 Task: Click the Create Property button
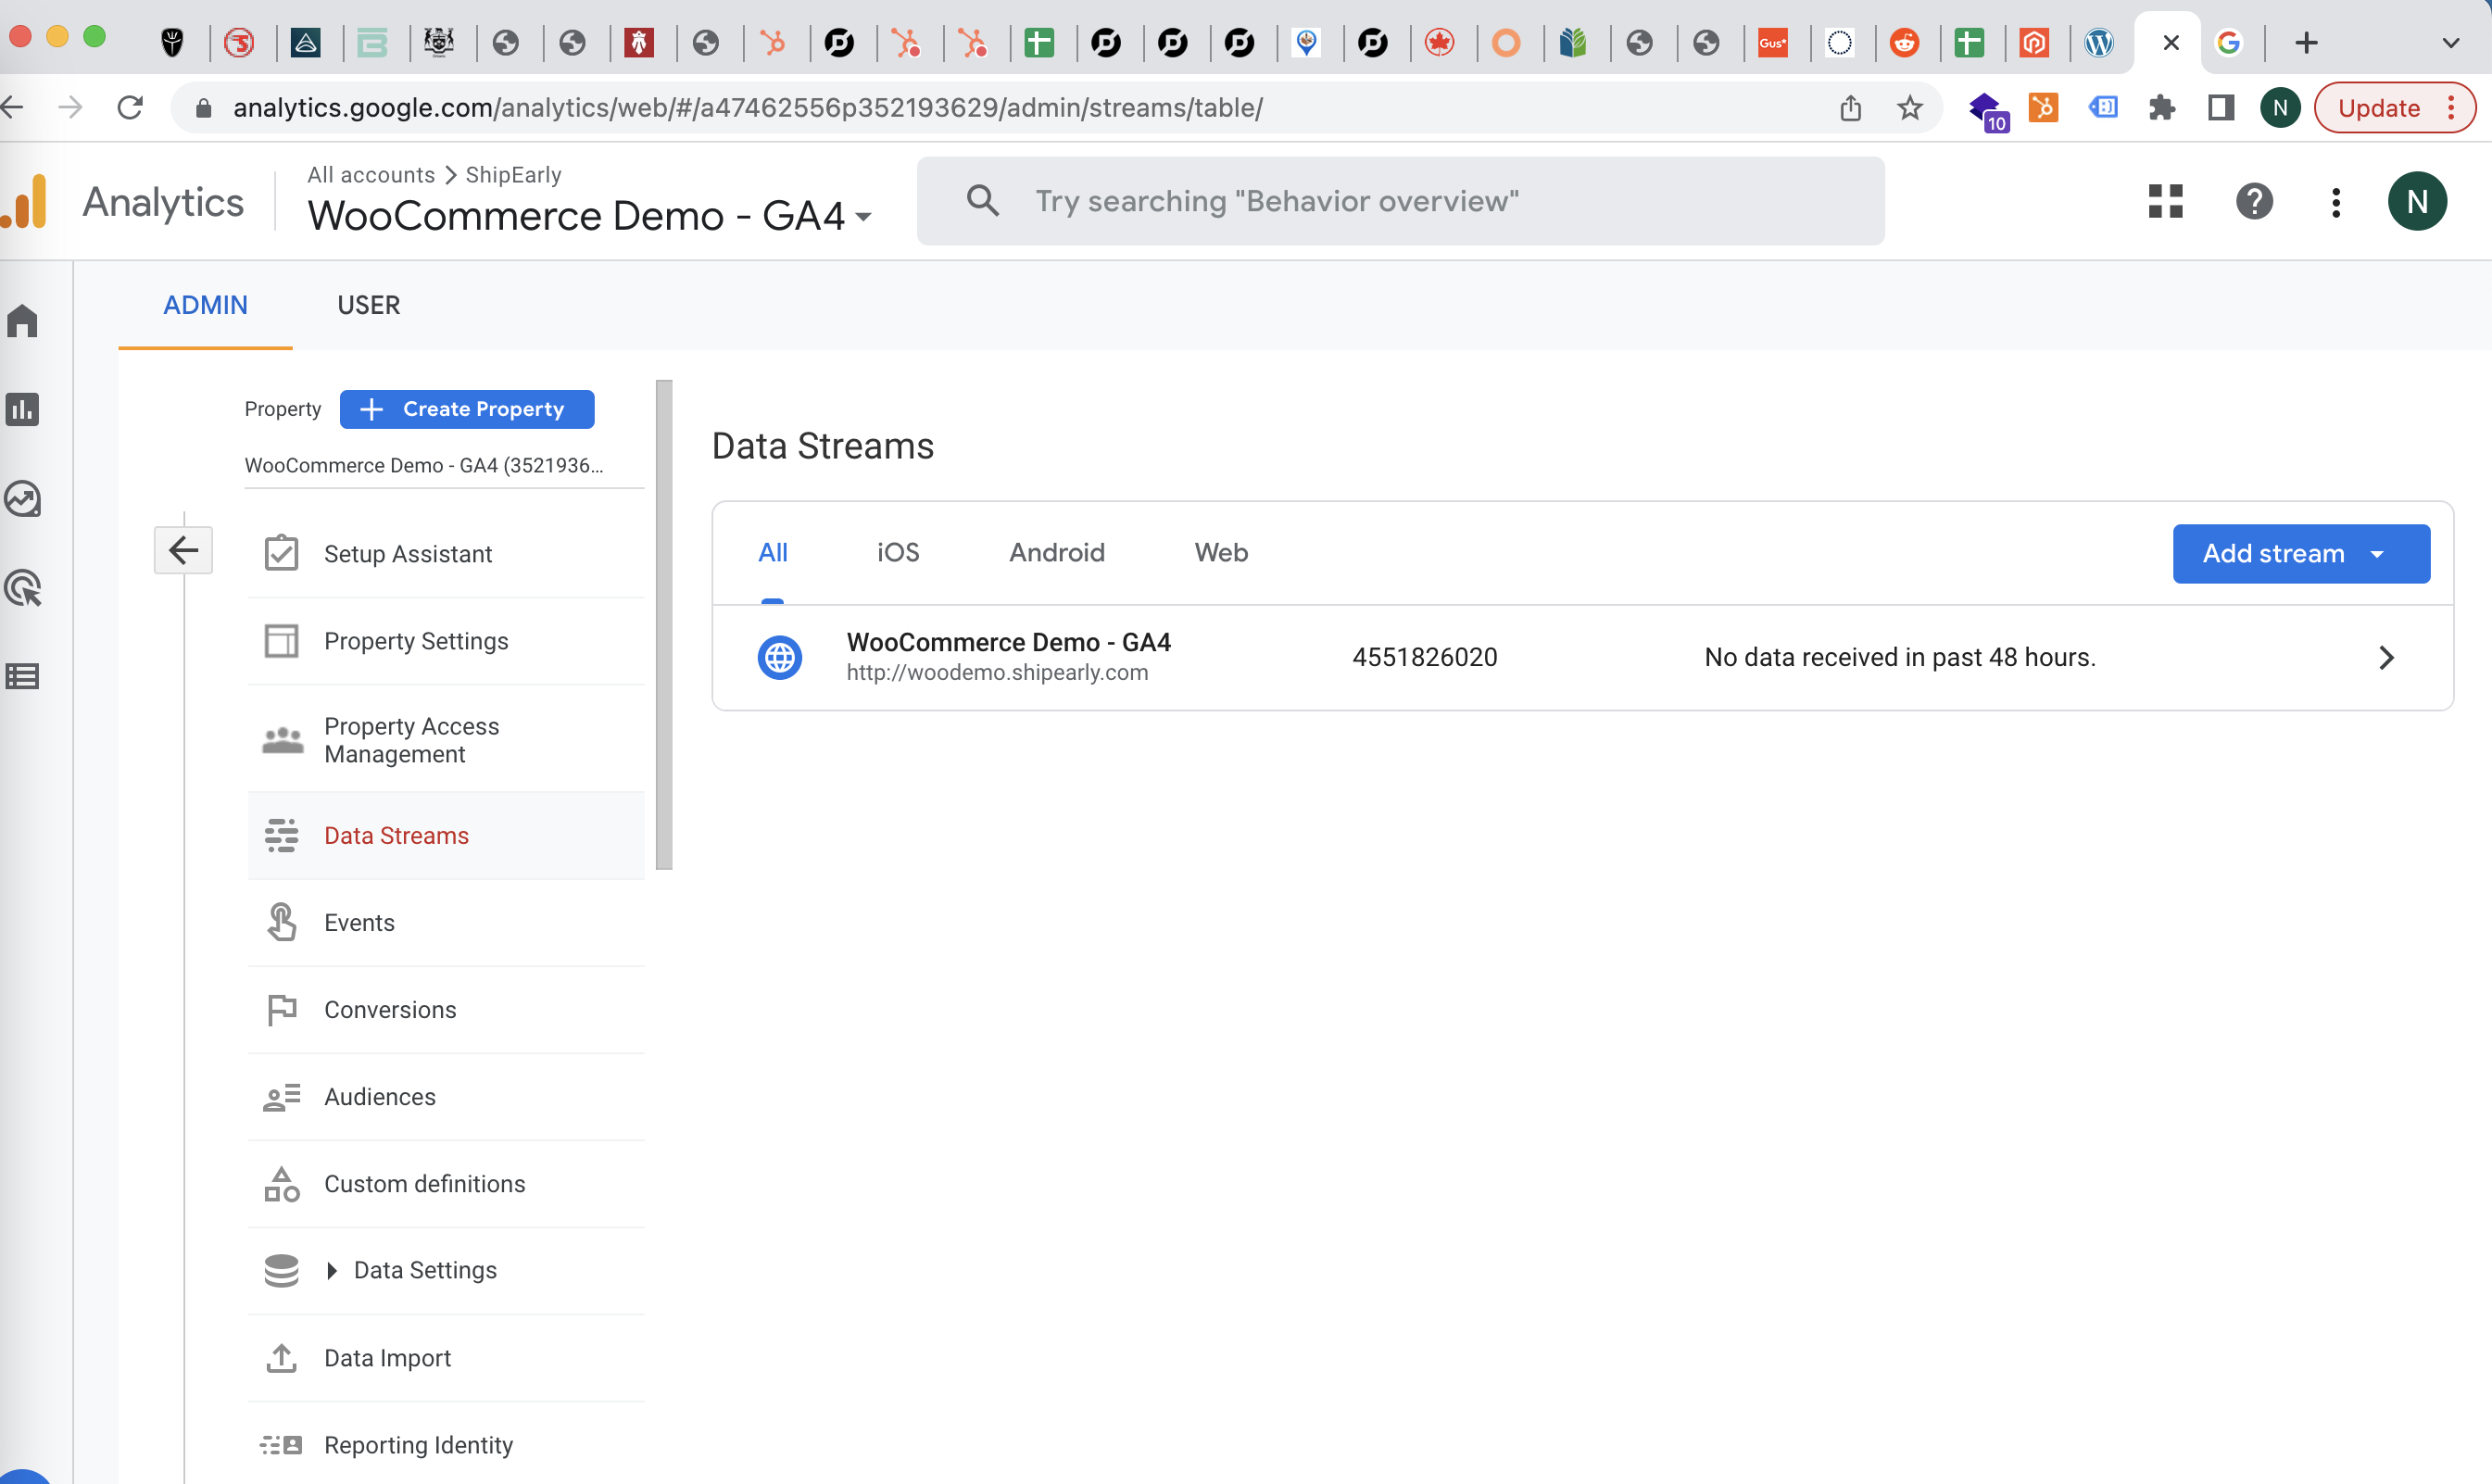(x=467, y=409)
